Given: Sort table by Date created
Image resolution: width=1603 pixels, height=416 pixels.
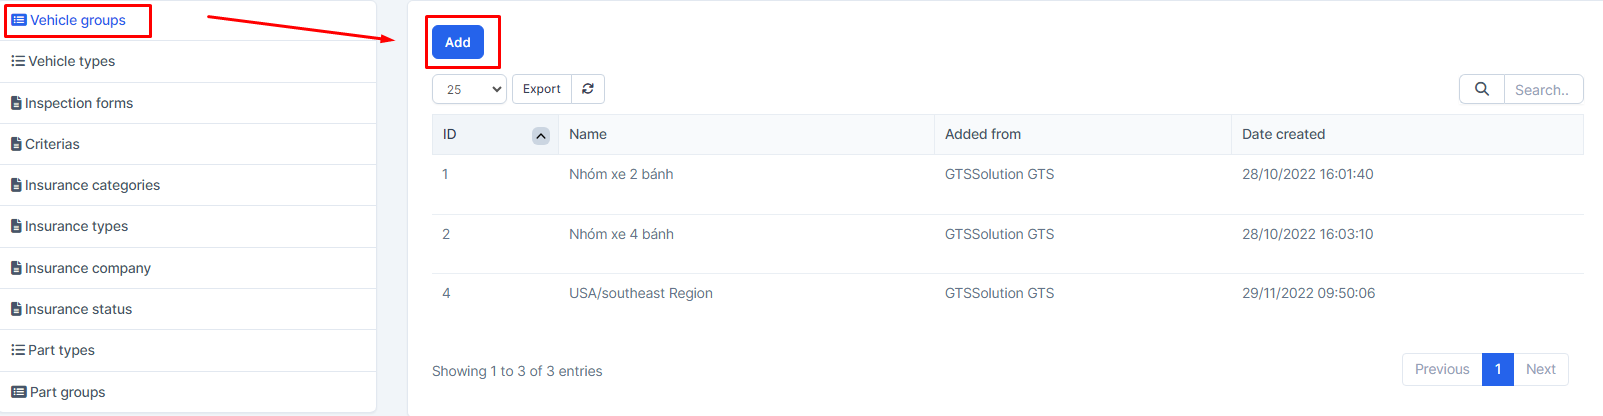Looking at the screenshot, I should 1283,134.
